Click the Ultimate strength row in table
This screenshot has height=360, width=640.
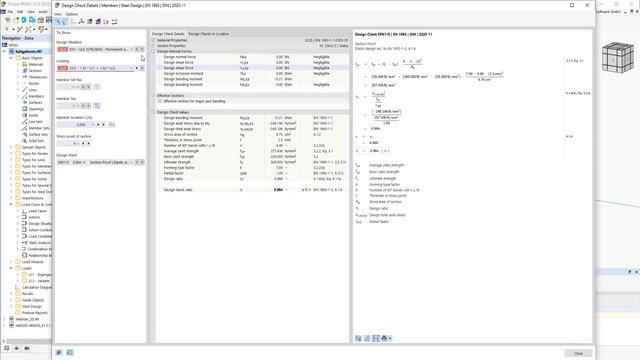tap(252, 162)
